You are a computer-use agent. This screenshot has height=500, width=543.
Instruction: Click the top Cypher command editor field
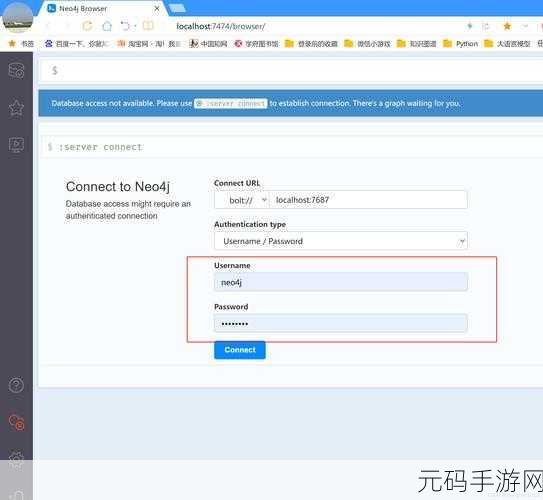point(292,71)
